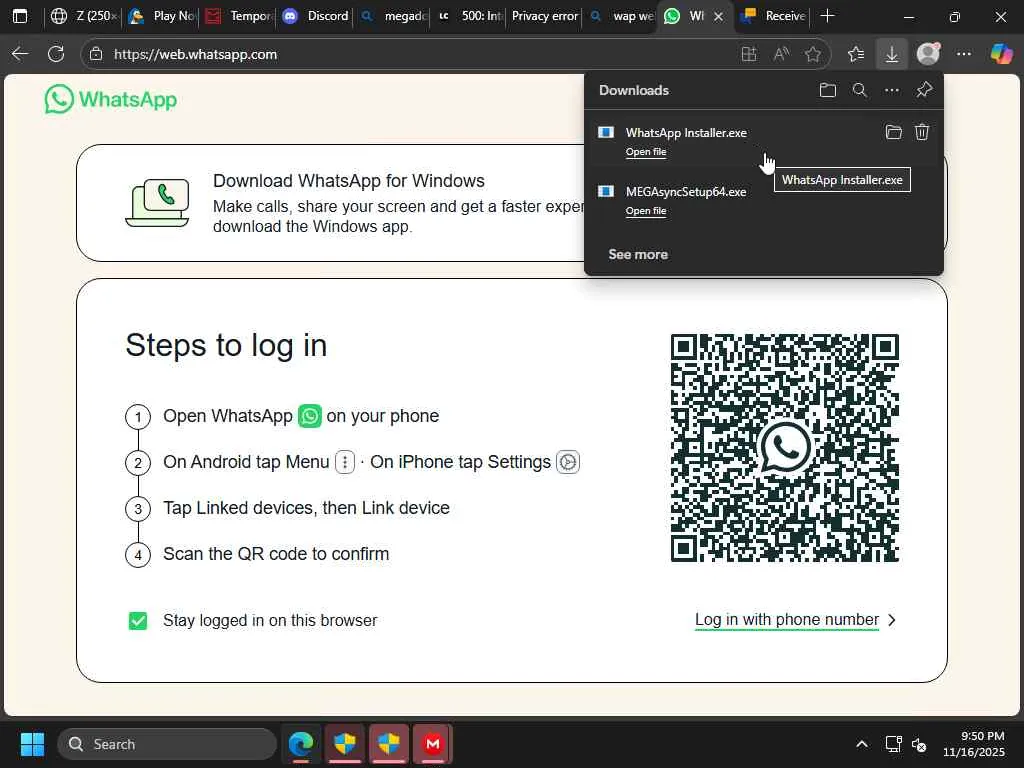Activate Read aloud icon in address bar
The width and height of the screenshot is (1024, 768).
[x=781, y=54]
